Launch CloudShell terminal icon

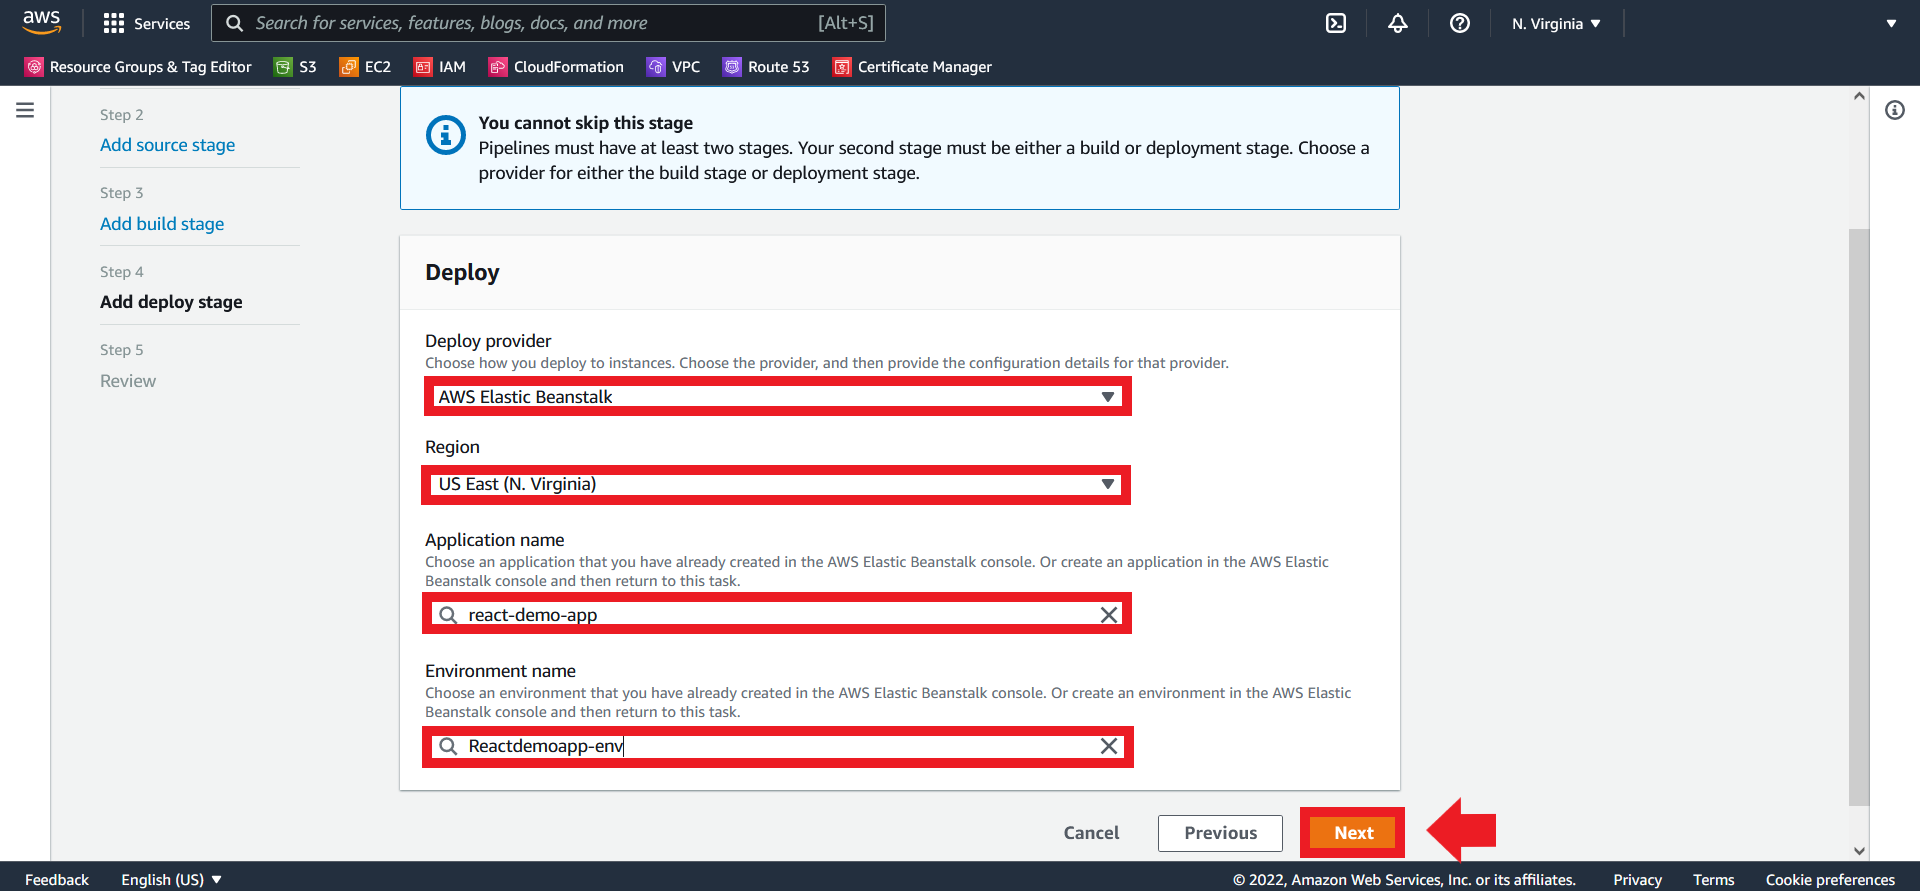tap(1336, 23)
